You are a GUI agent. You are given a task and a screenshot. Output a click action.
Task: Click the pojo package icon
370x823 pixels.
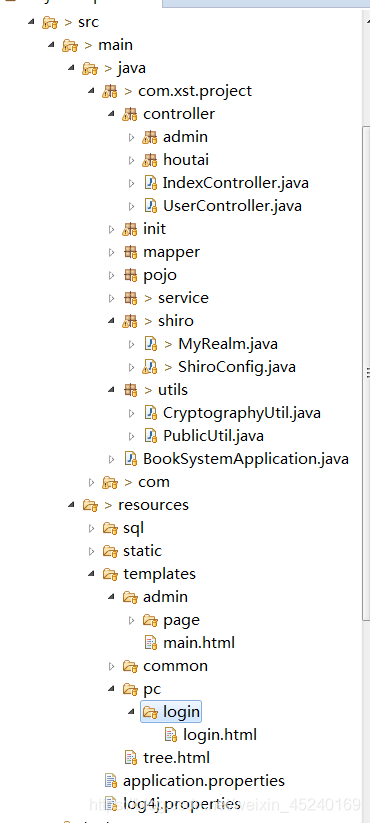coord(130,275)
